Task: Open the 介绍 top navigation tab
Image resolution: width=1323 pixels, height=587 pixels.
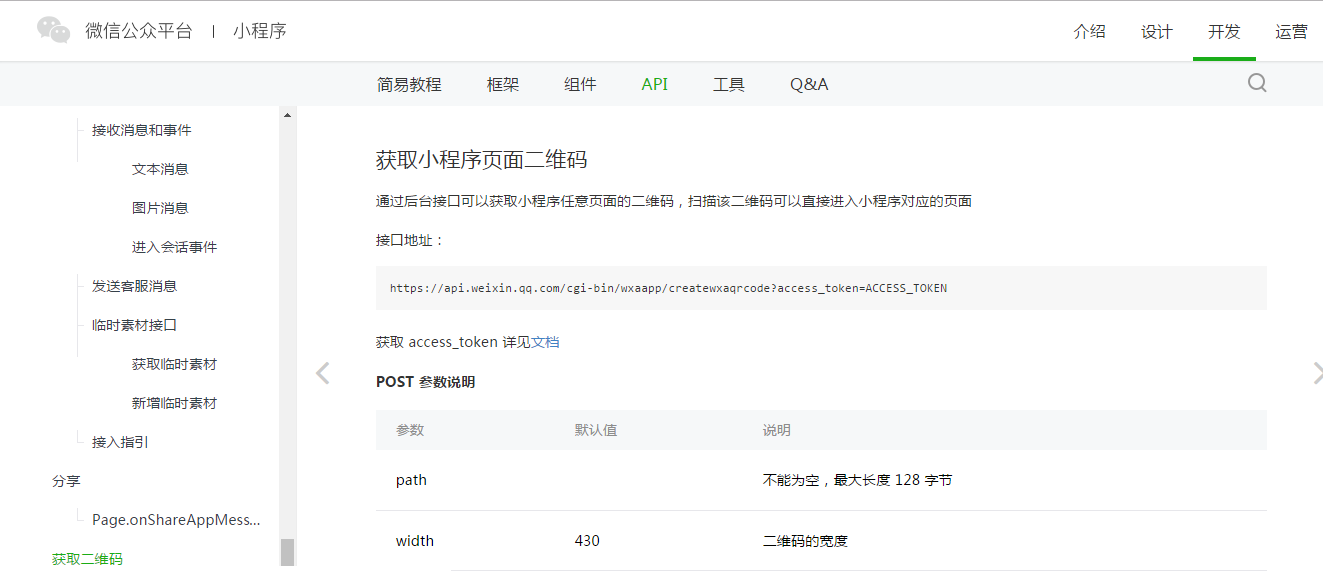Action: [1089, 31]
